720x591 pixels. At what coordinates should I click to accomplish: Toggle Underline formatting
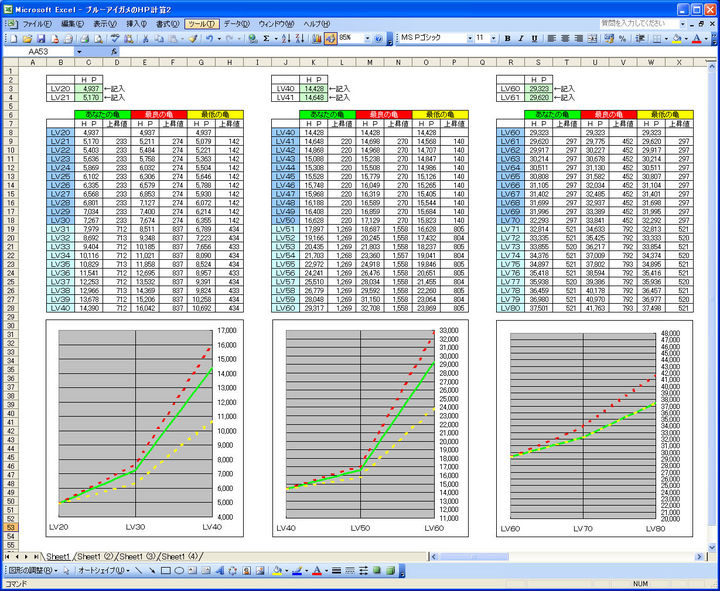[x=534, y=39]
